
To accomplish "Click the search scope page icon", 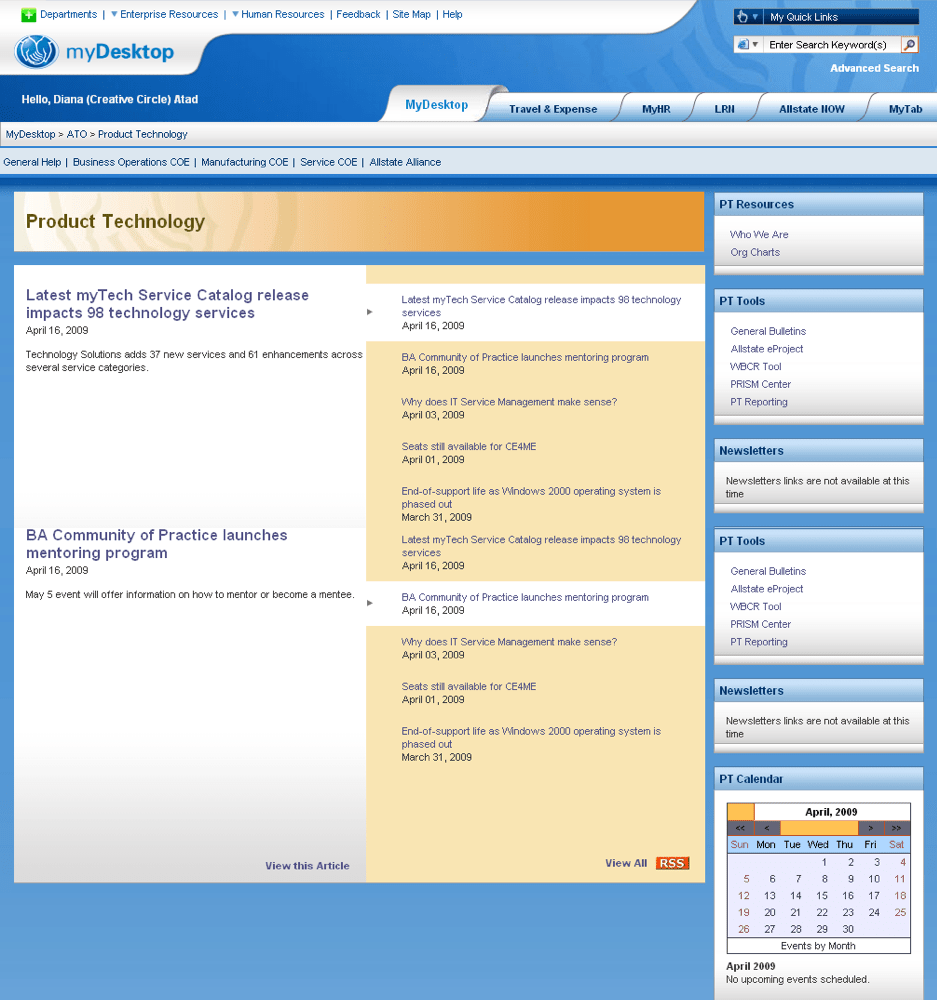I will pyautogui.click(x=743, y=45).
